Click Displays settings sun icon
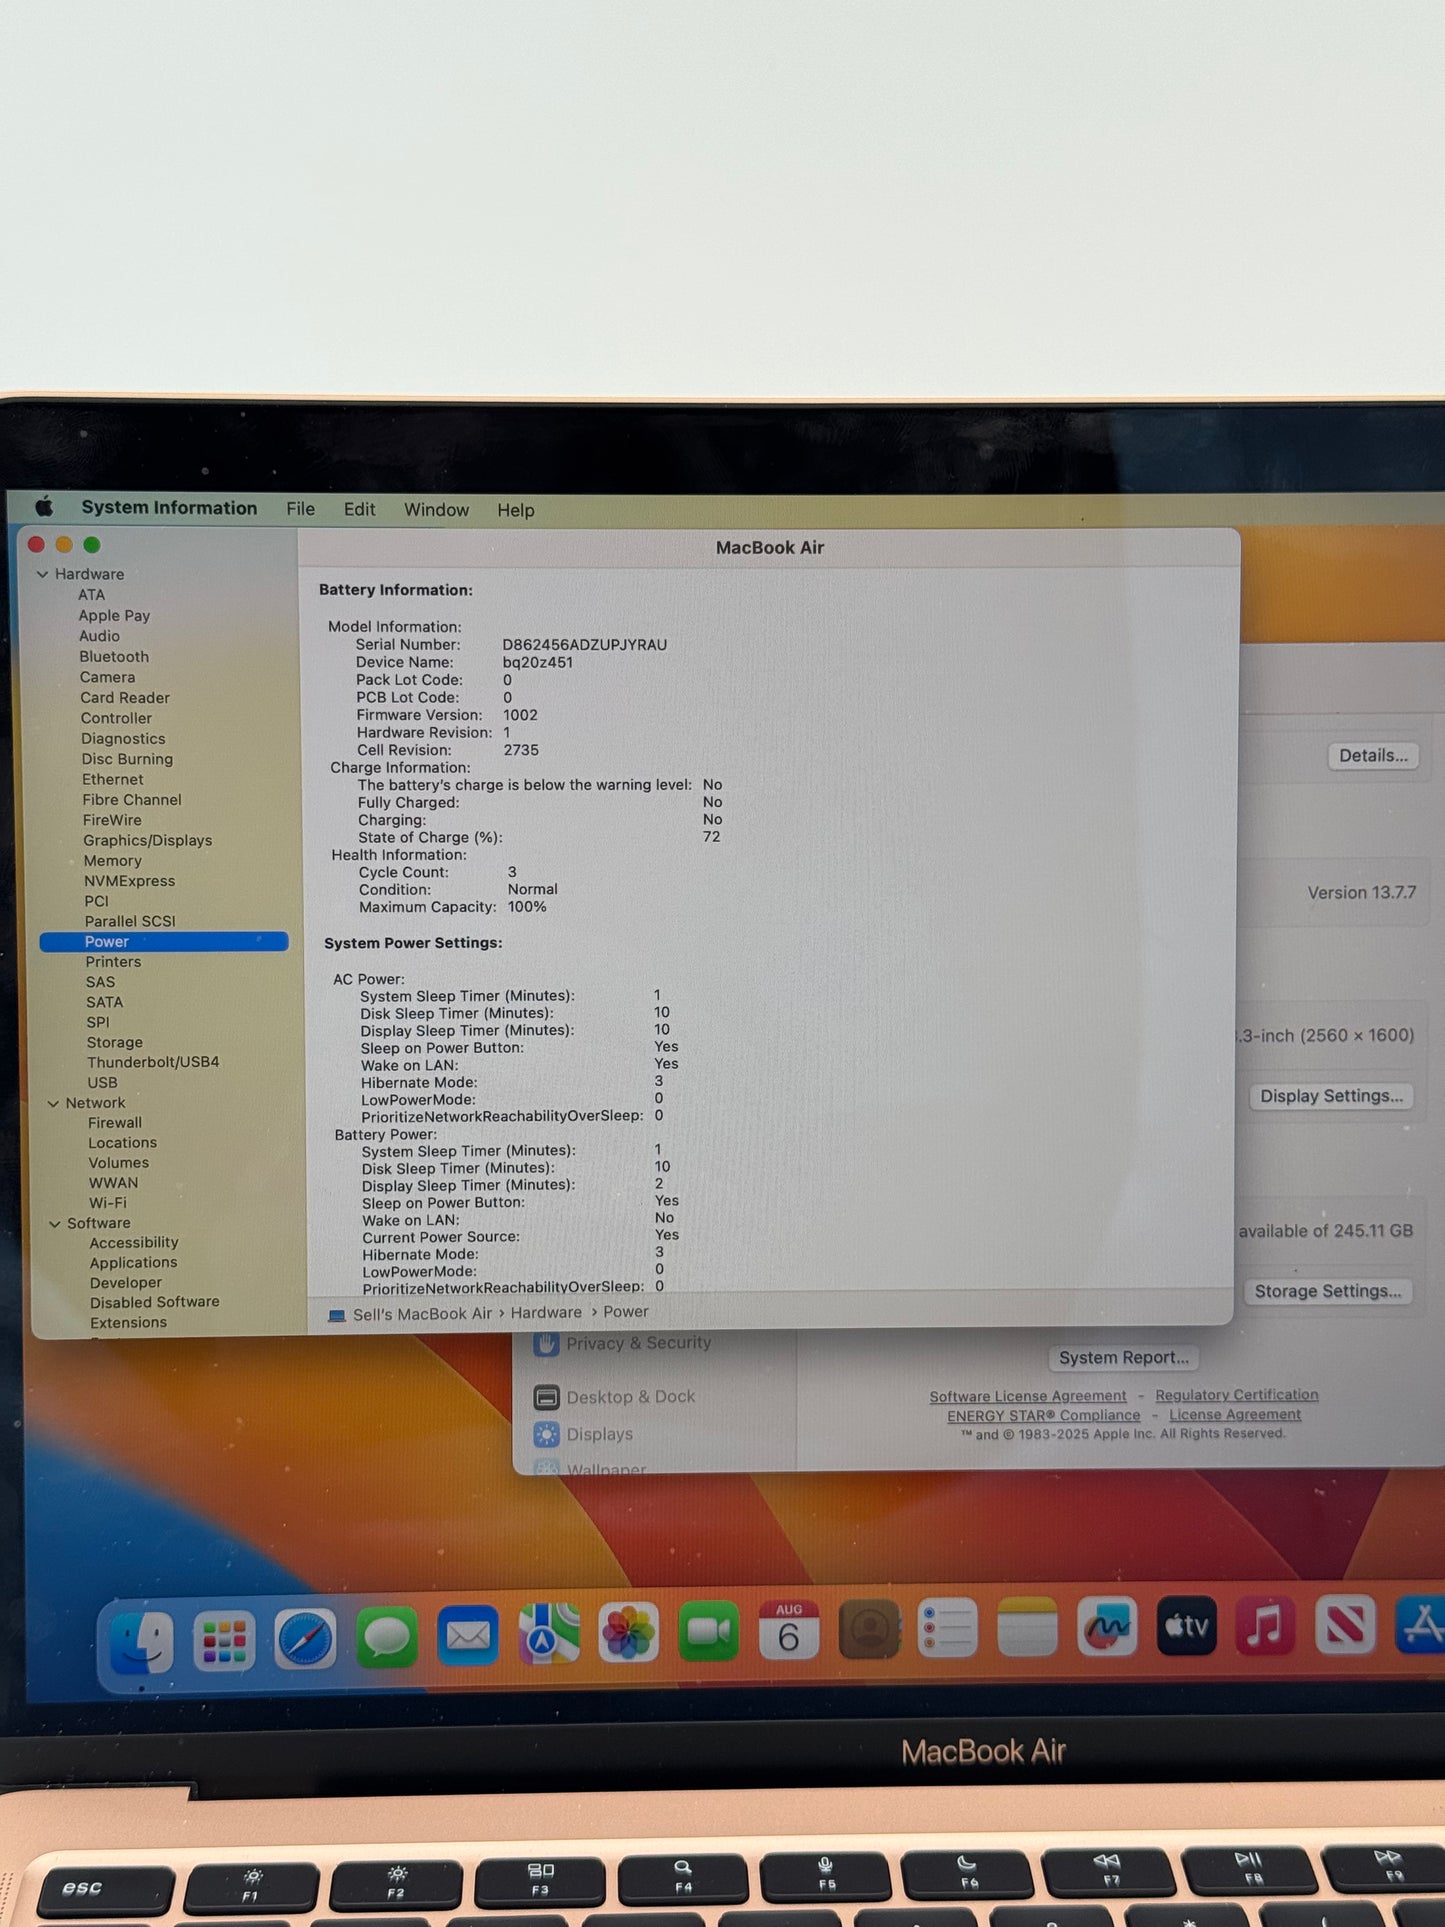Viewport: 1445px width, 1927px height. click(x=546, y=1435)
